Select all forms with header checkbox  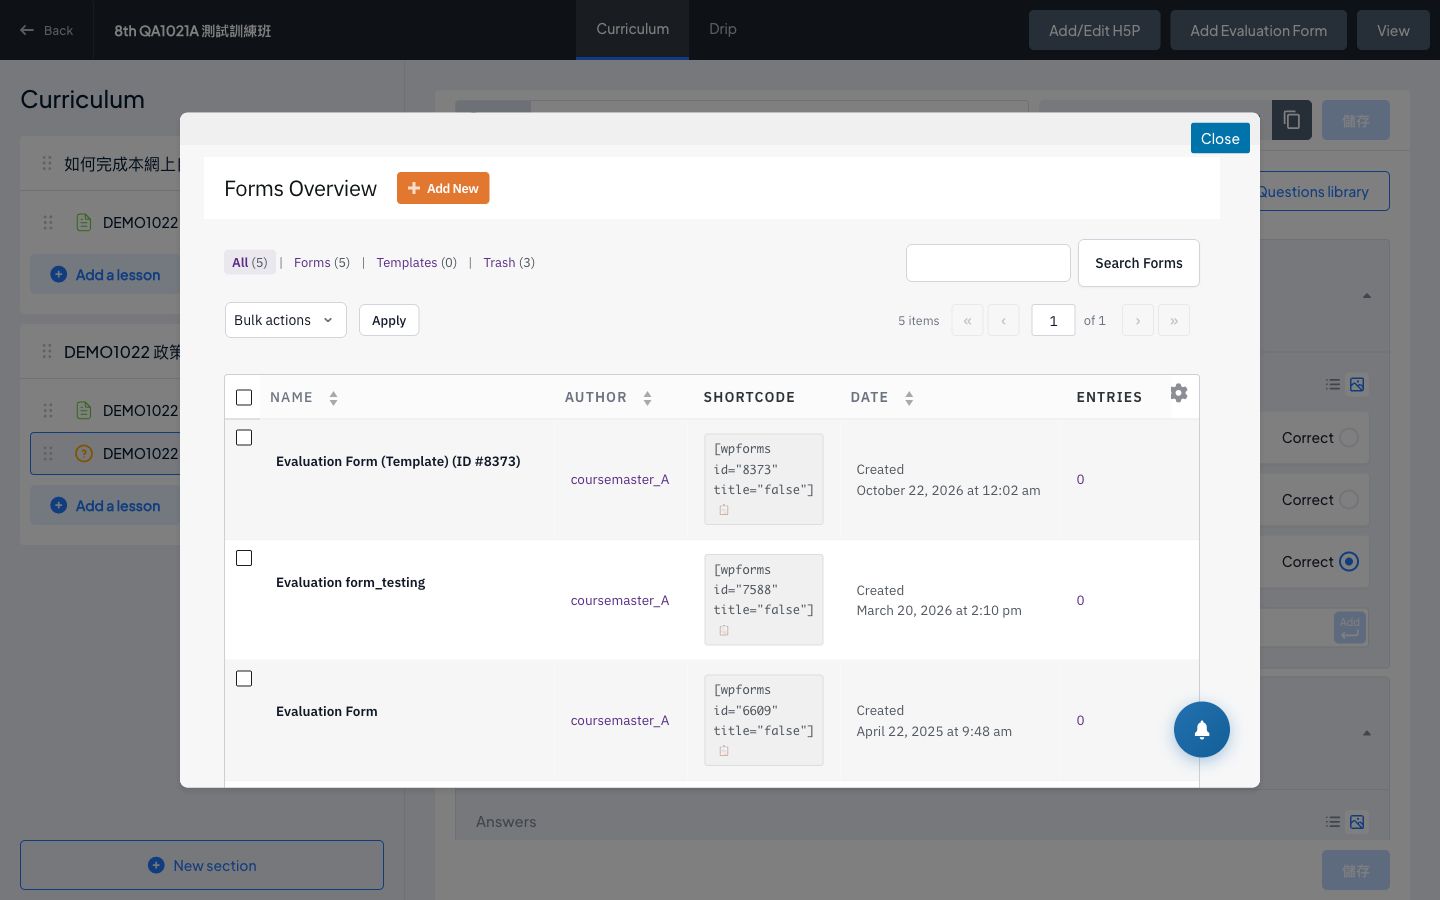(244, 397)
